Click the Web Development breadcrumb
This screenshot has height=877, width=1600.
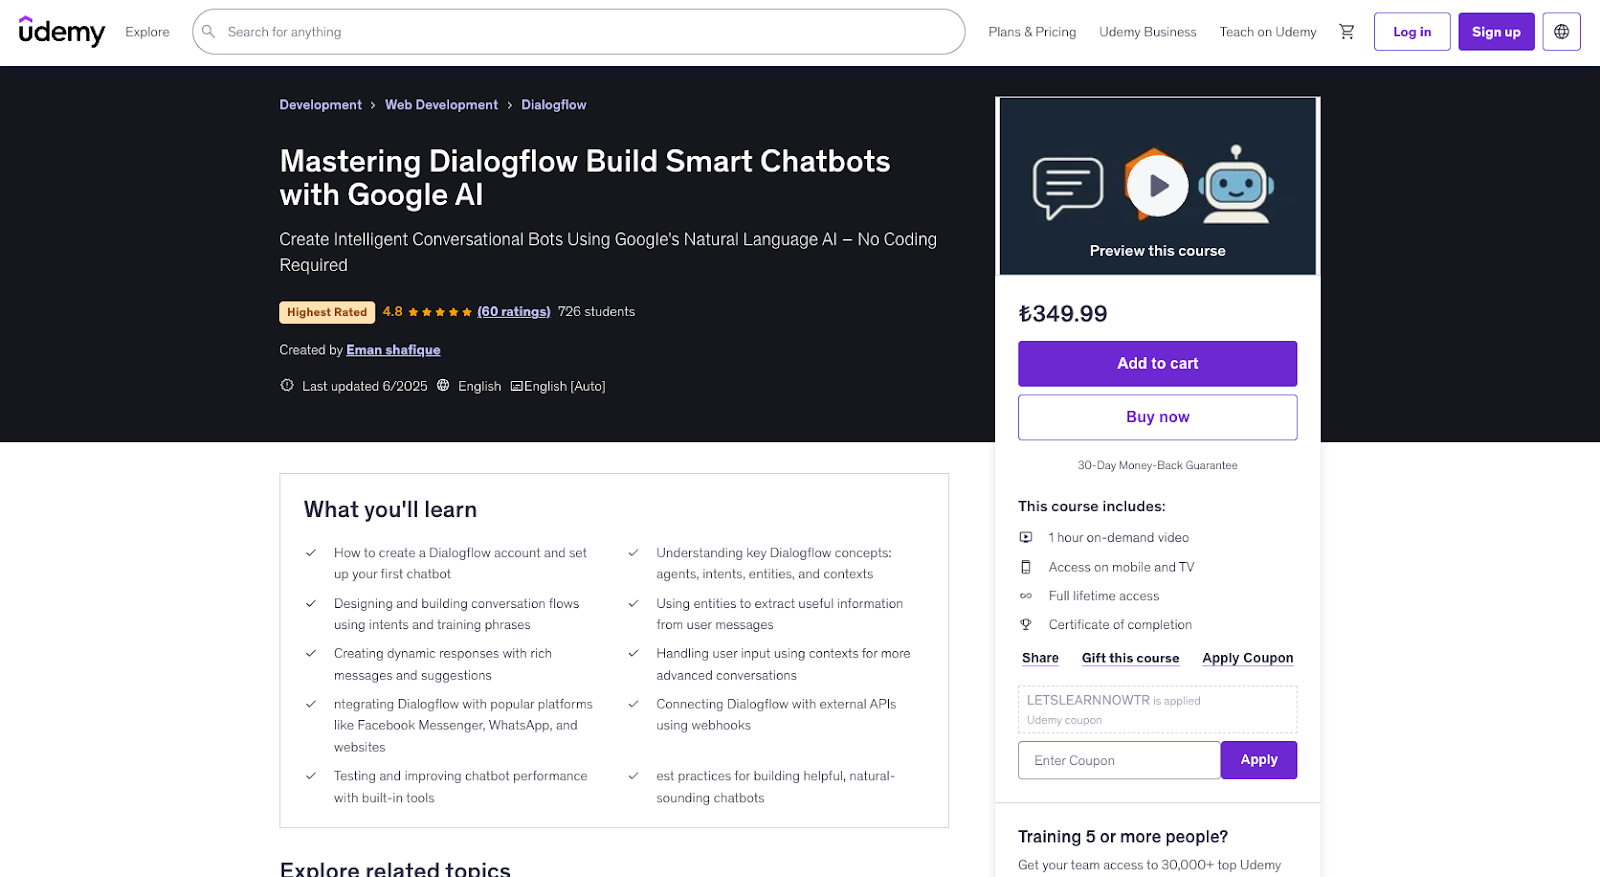441,105
